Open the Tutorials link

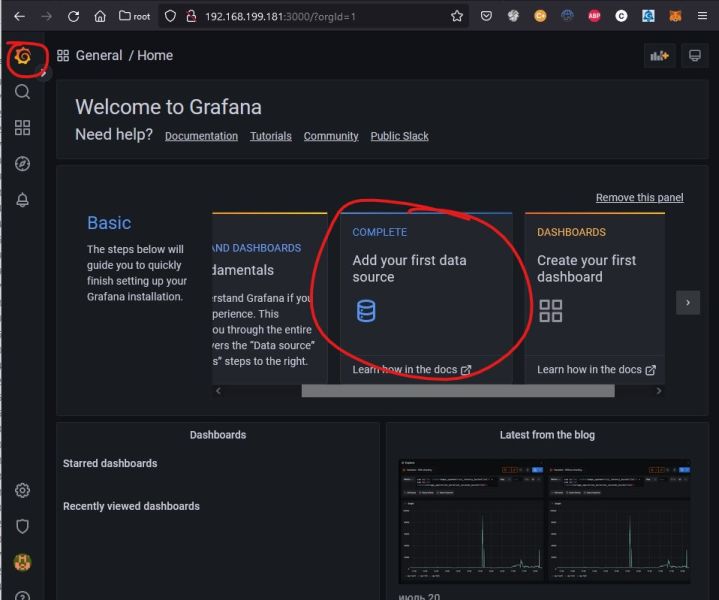coord(271,136)
